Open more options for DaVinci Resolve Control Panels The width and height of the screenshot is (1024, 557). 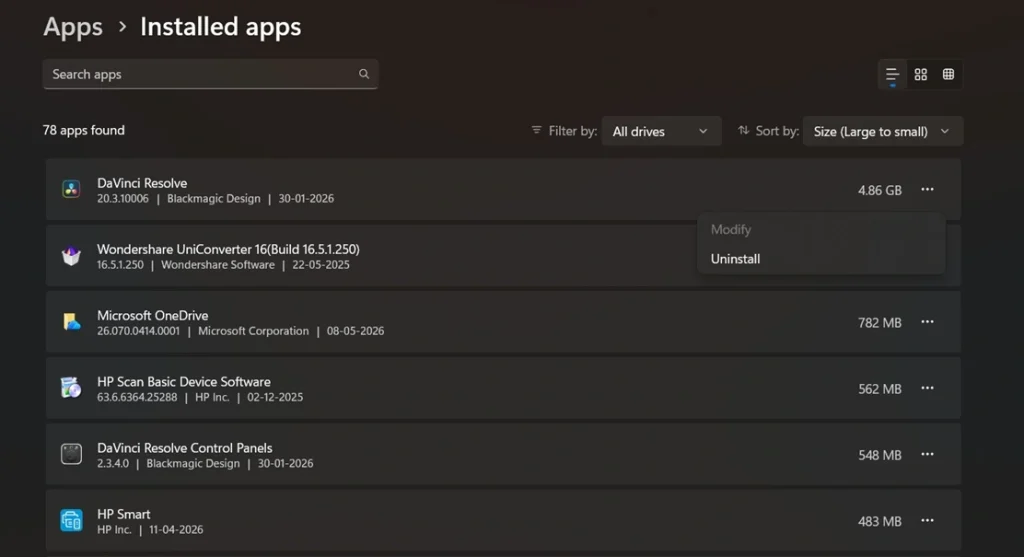point(927,454)
